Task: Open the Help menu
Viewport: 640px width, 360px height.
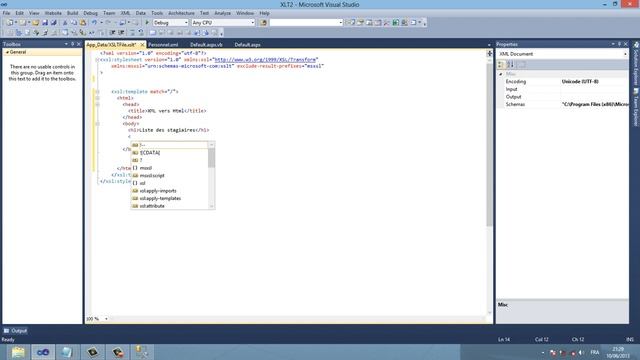Action: (264, 13)
